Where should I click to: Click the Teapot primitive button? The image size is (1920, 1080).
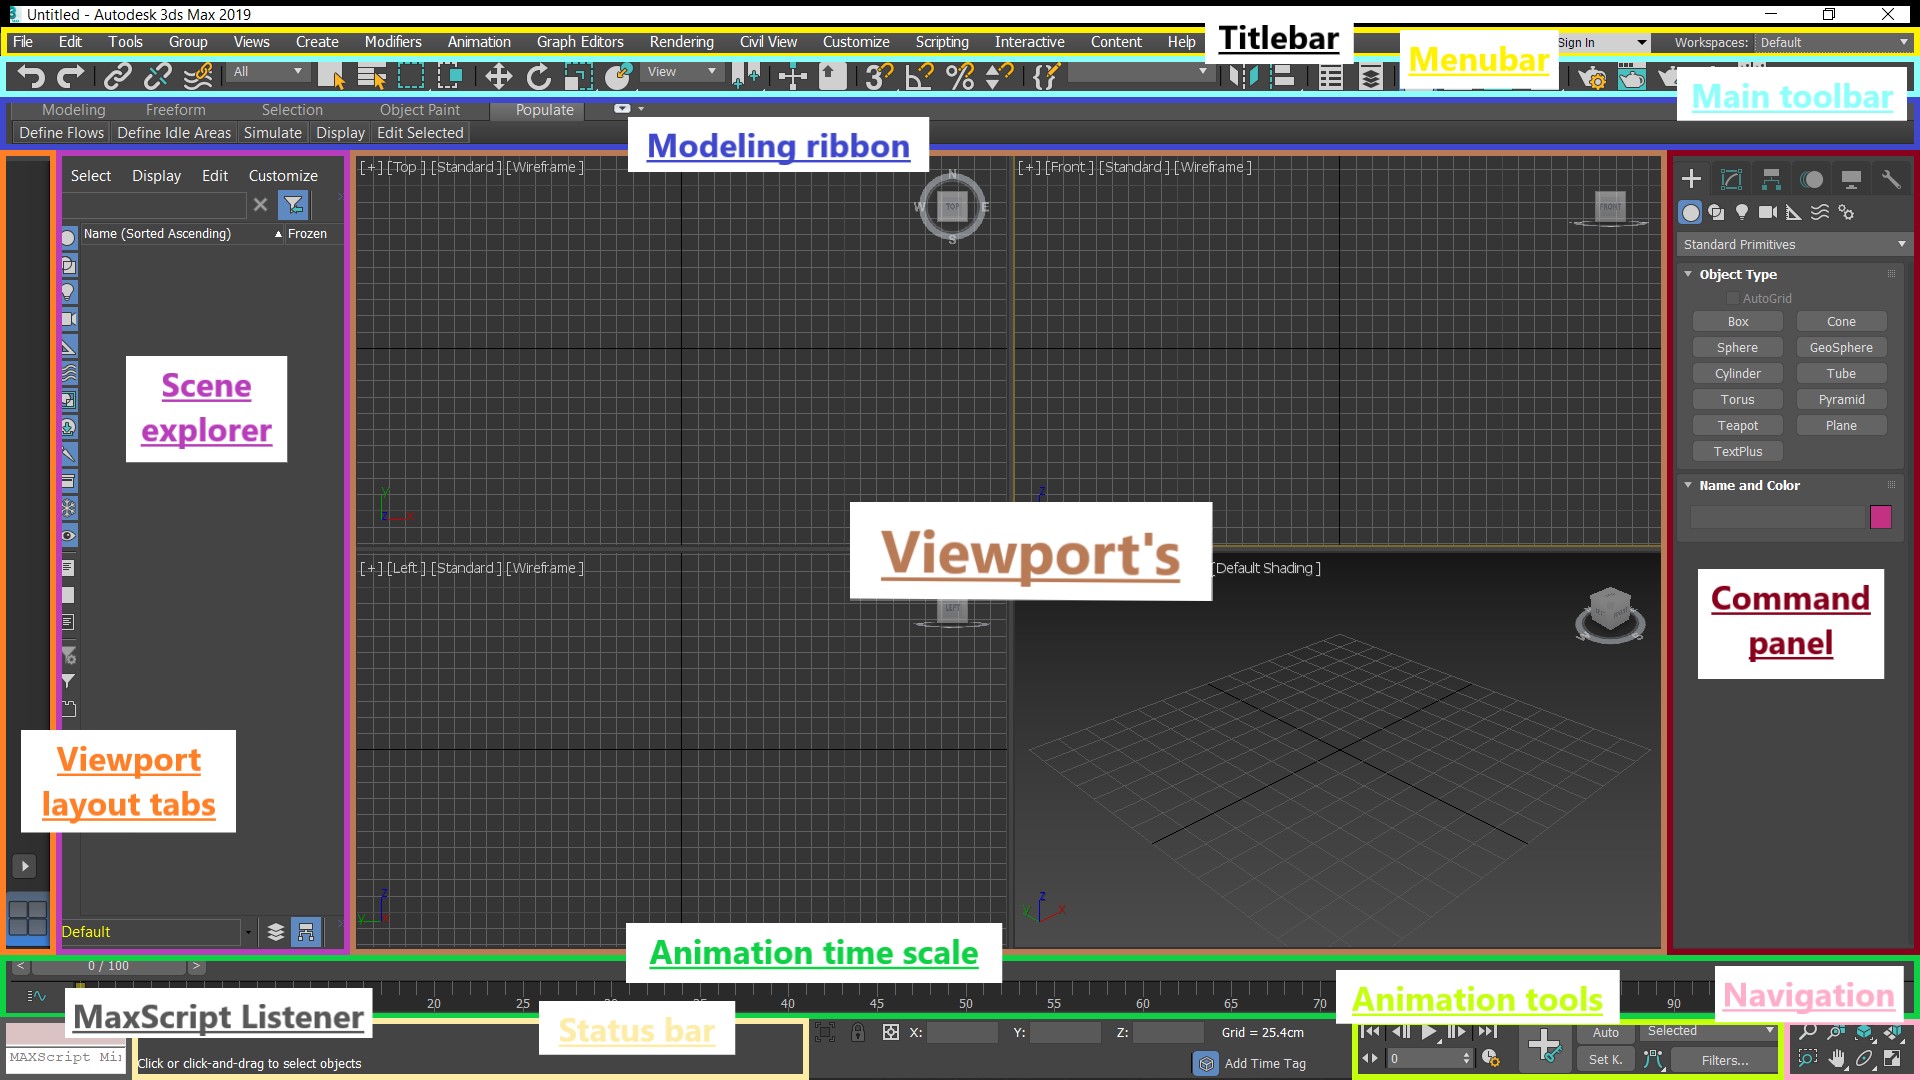[1737, 425]
